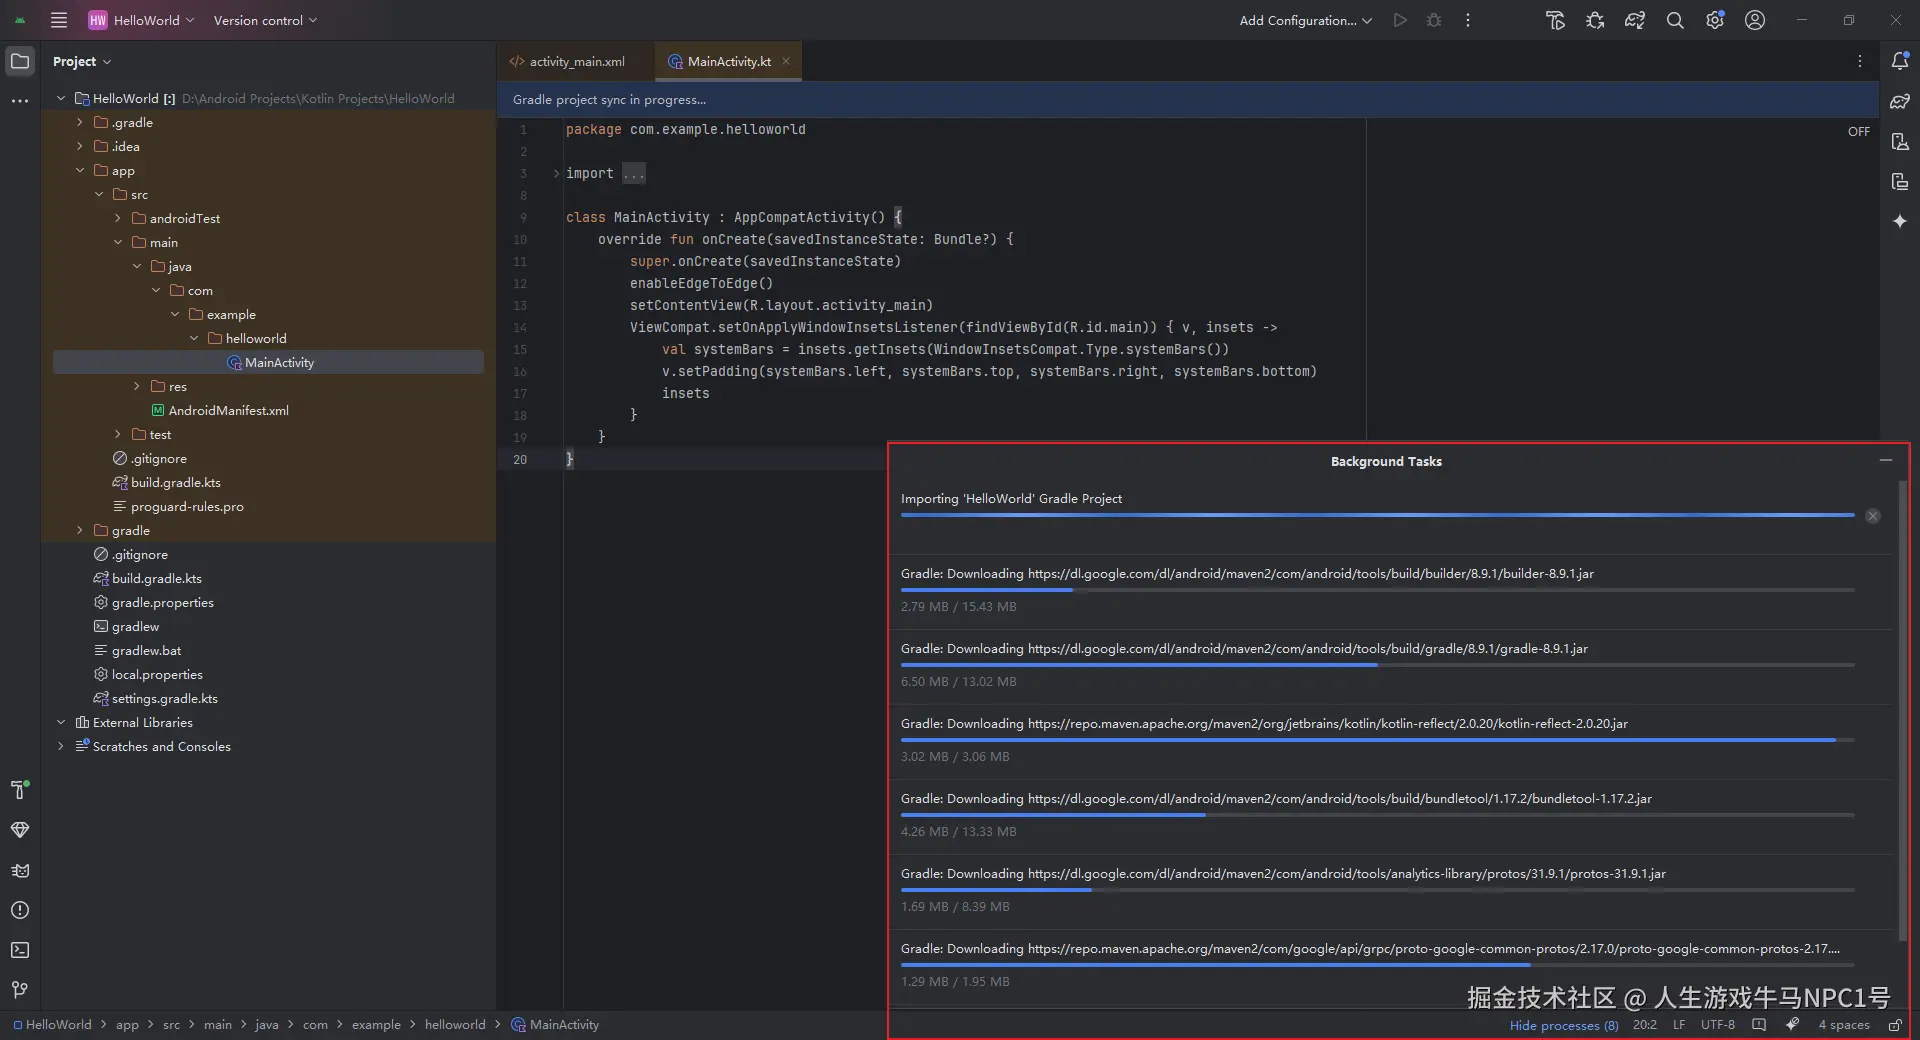Image resolution: width=1920 pixels, height=1040 pixels.
Task: Click the Sync Project with Gradle Files icon
Action: (1635, 20)
